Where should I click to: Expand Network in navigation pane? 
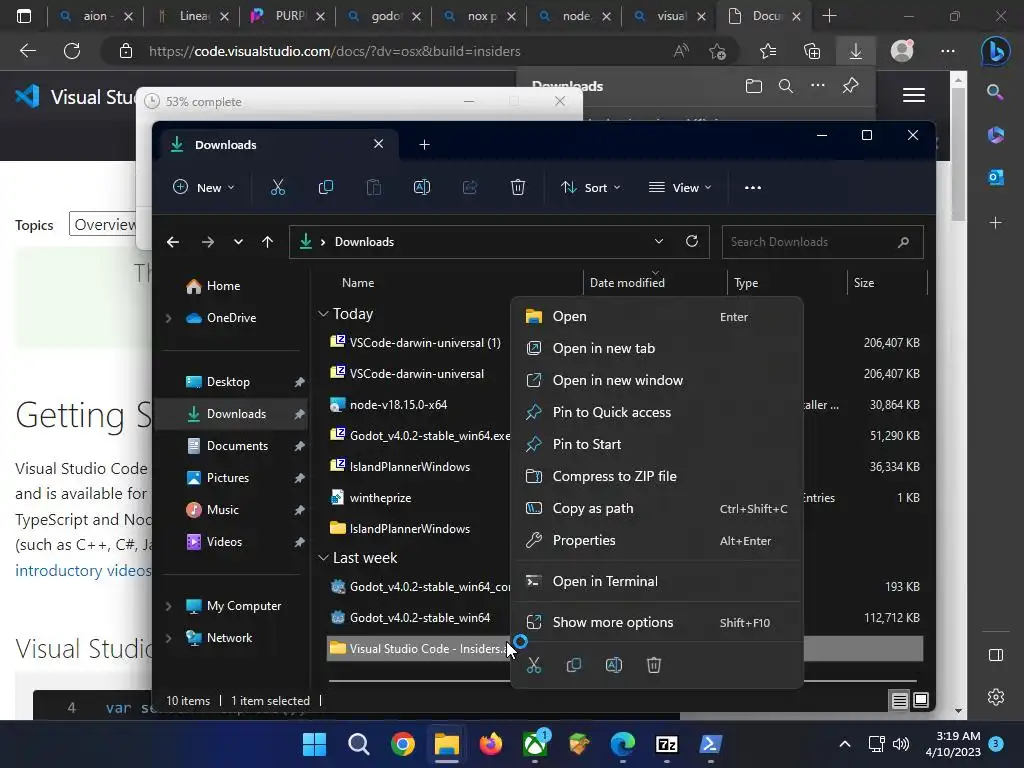pyautogui.click(x=168, y=638)
